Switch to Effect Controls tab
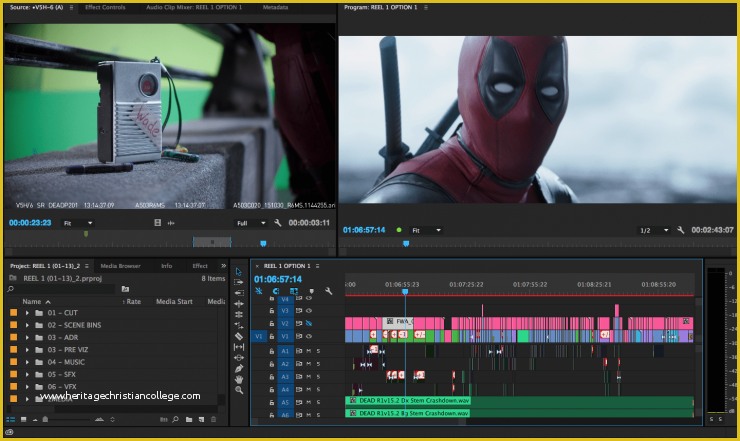The height and width of the screenshot is (441, 740). click(105, 7)
